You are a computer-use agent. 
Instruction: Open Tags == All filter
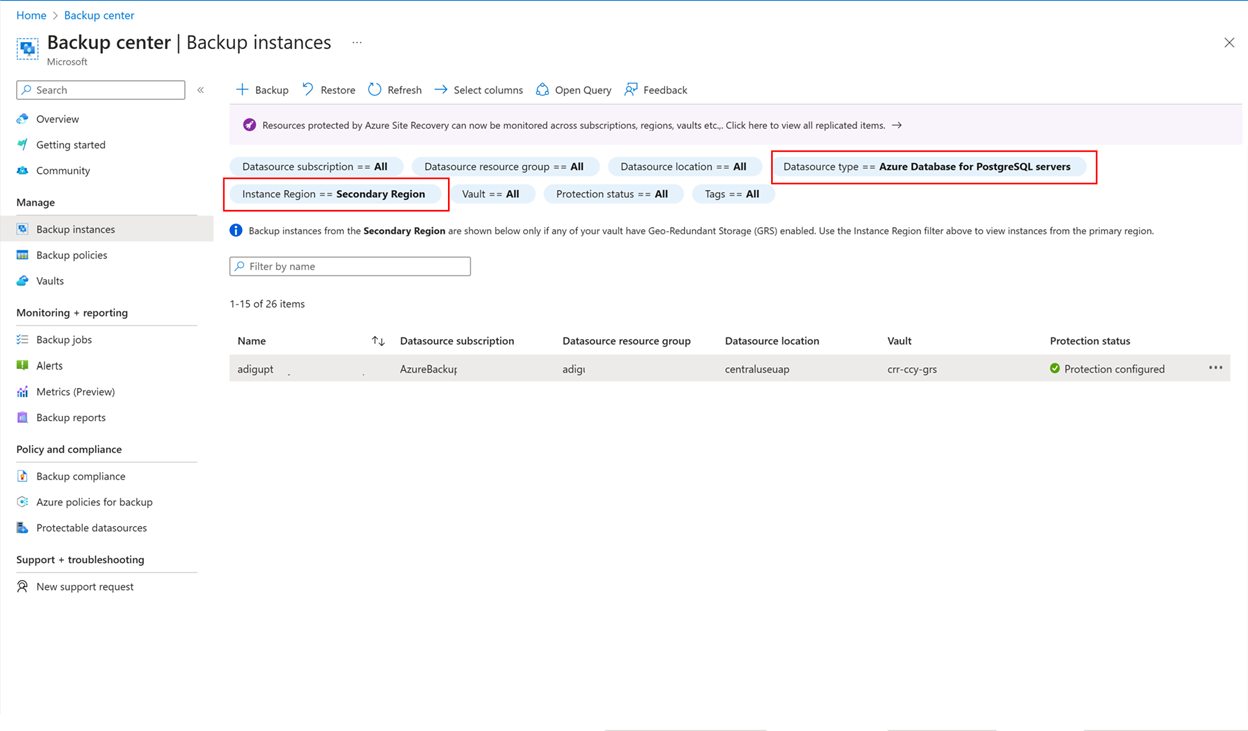(732, 194)
